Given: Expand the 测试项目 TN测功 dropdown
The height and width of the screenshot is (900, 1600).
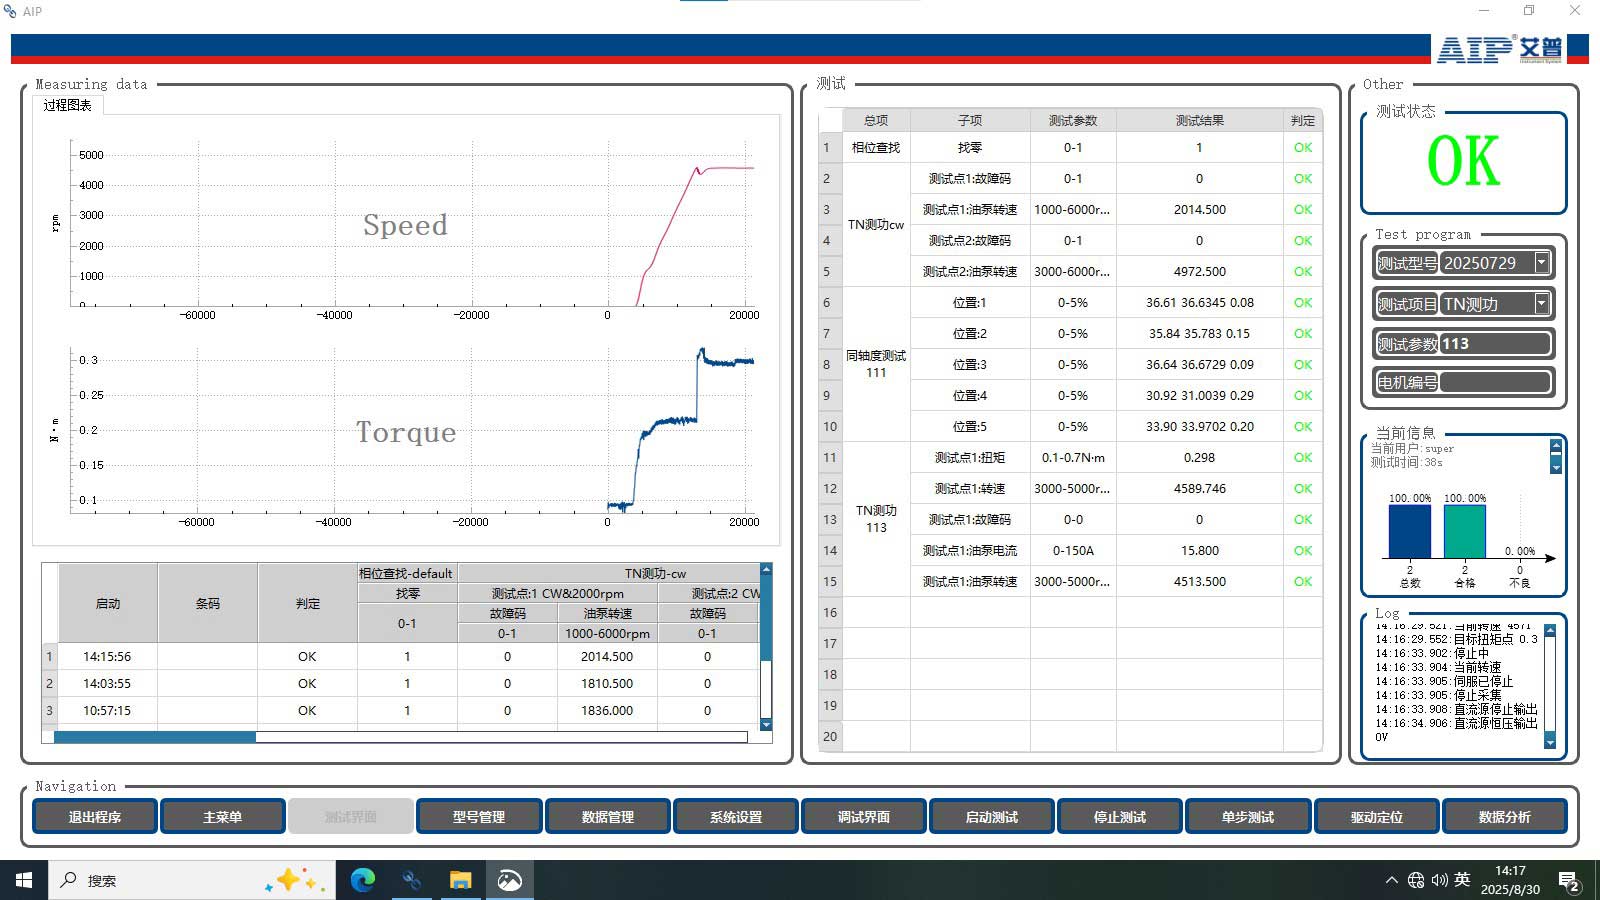Looking at the screenshot, I should pyautogui.click(x=1541, y=303).
